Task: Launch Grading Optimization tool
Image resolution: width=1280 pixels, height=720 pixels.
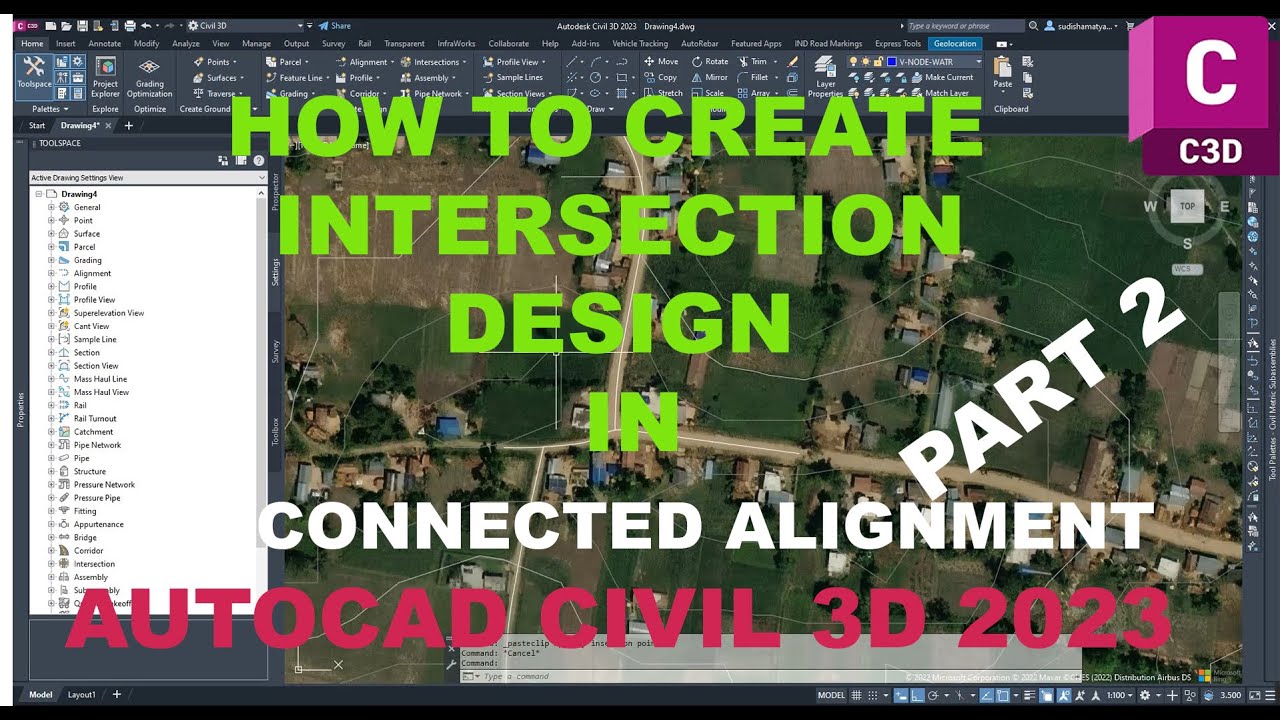Action: coord(150,76)
